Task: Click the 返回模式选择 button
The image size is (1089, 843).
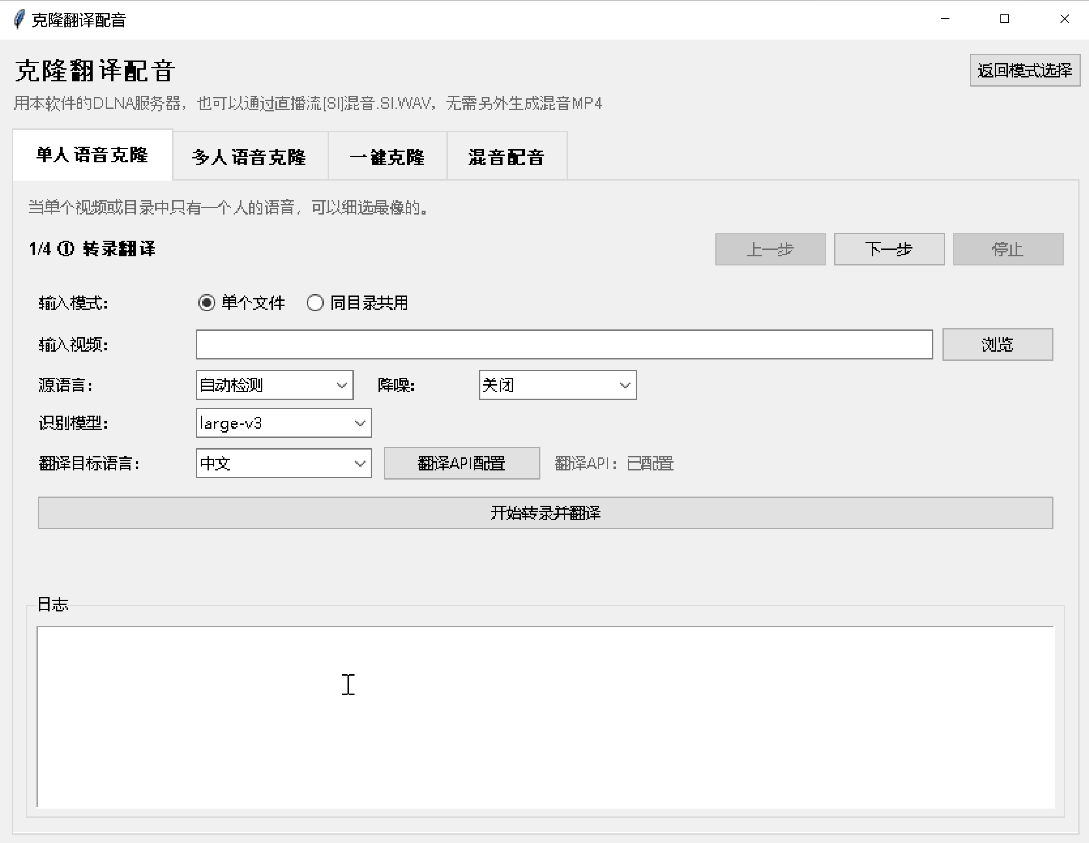Action: tap(1025, 70)
